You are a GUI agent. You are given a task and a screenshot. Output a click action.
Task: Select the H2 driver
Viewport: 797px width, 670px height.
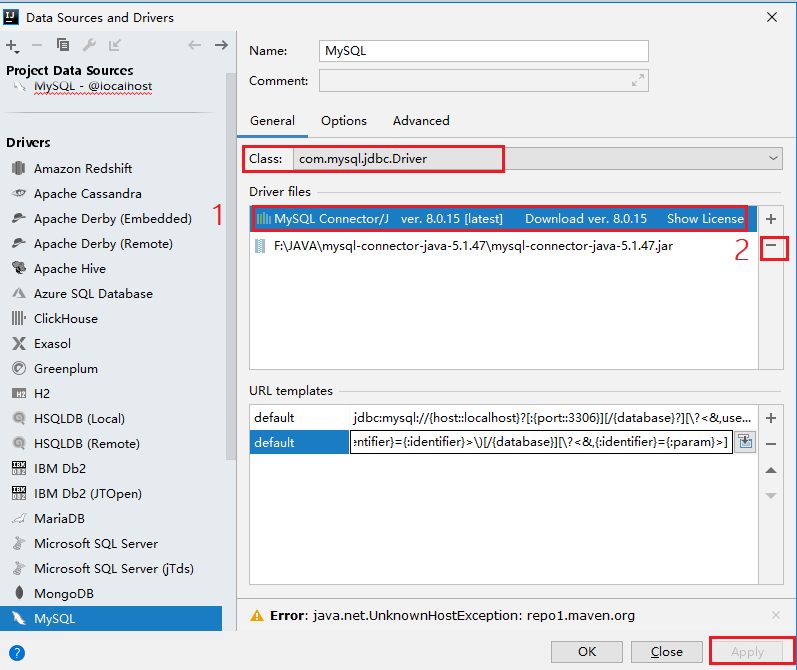click(x=42, y=393)
